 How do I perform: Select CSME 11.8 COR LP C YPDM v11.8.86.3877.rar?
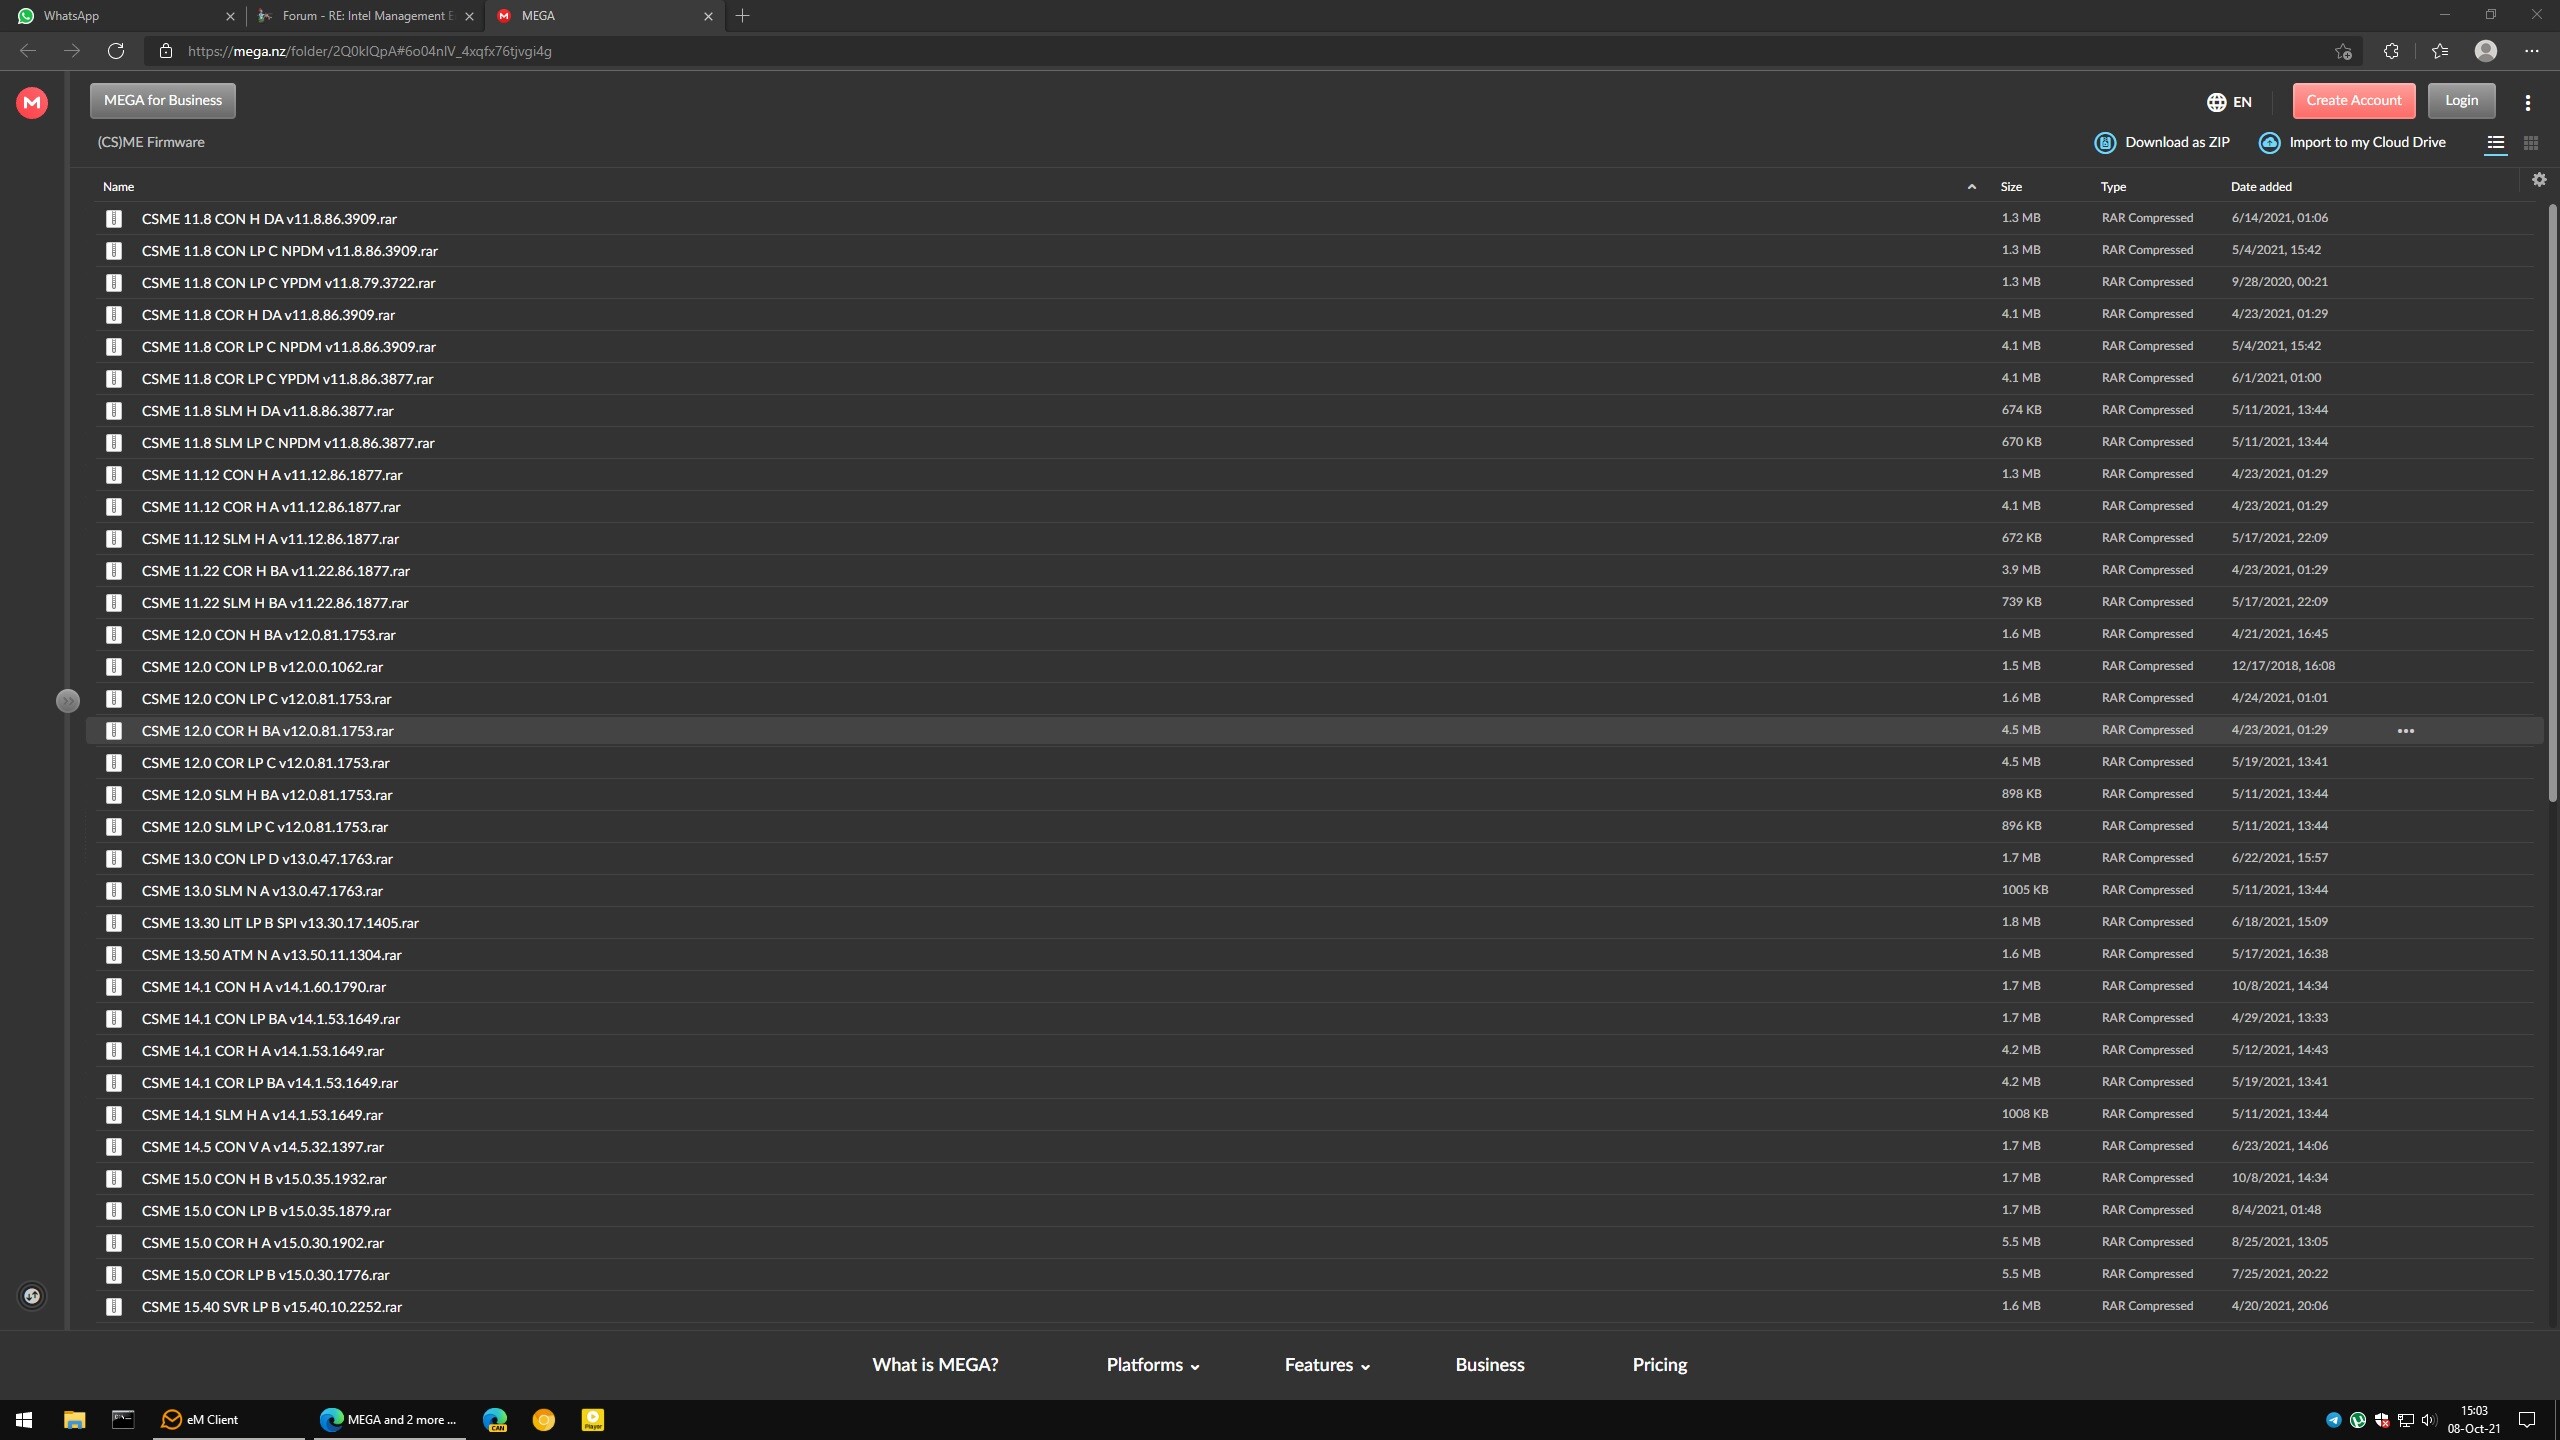(1314, 378)
